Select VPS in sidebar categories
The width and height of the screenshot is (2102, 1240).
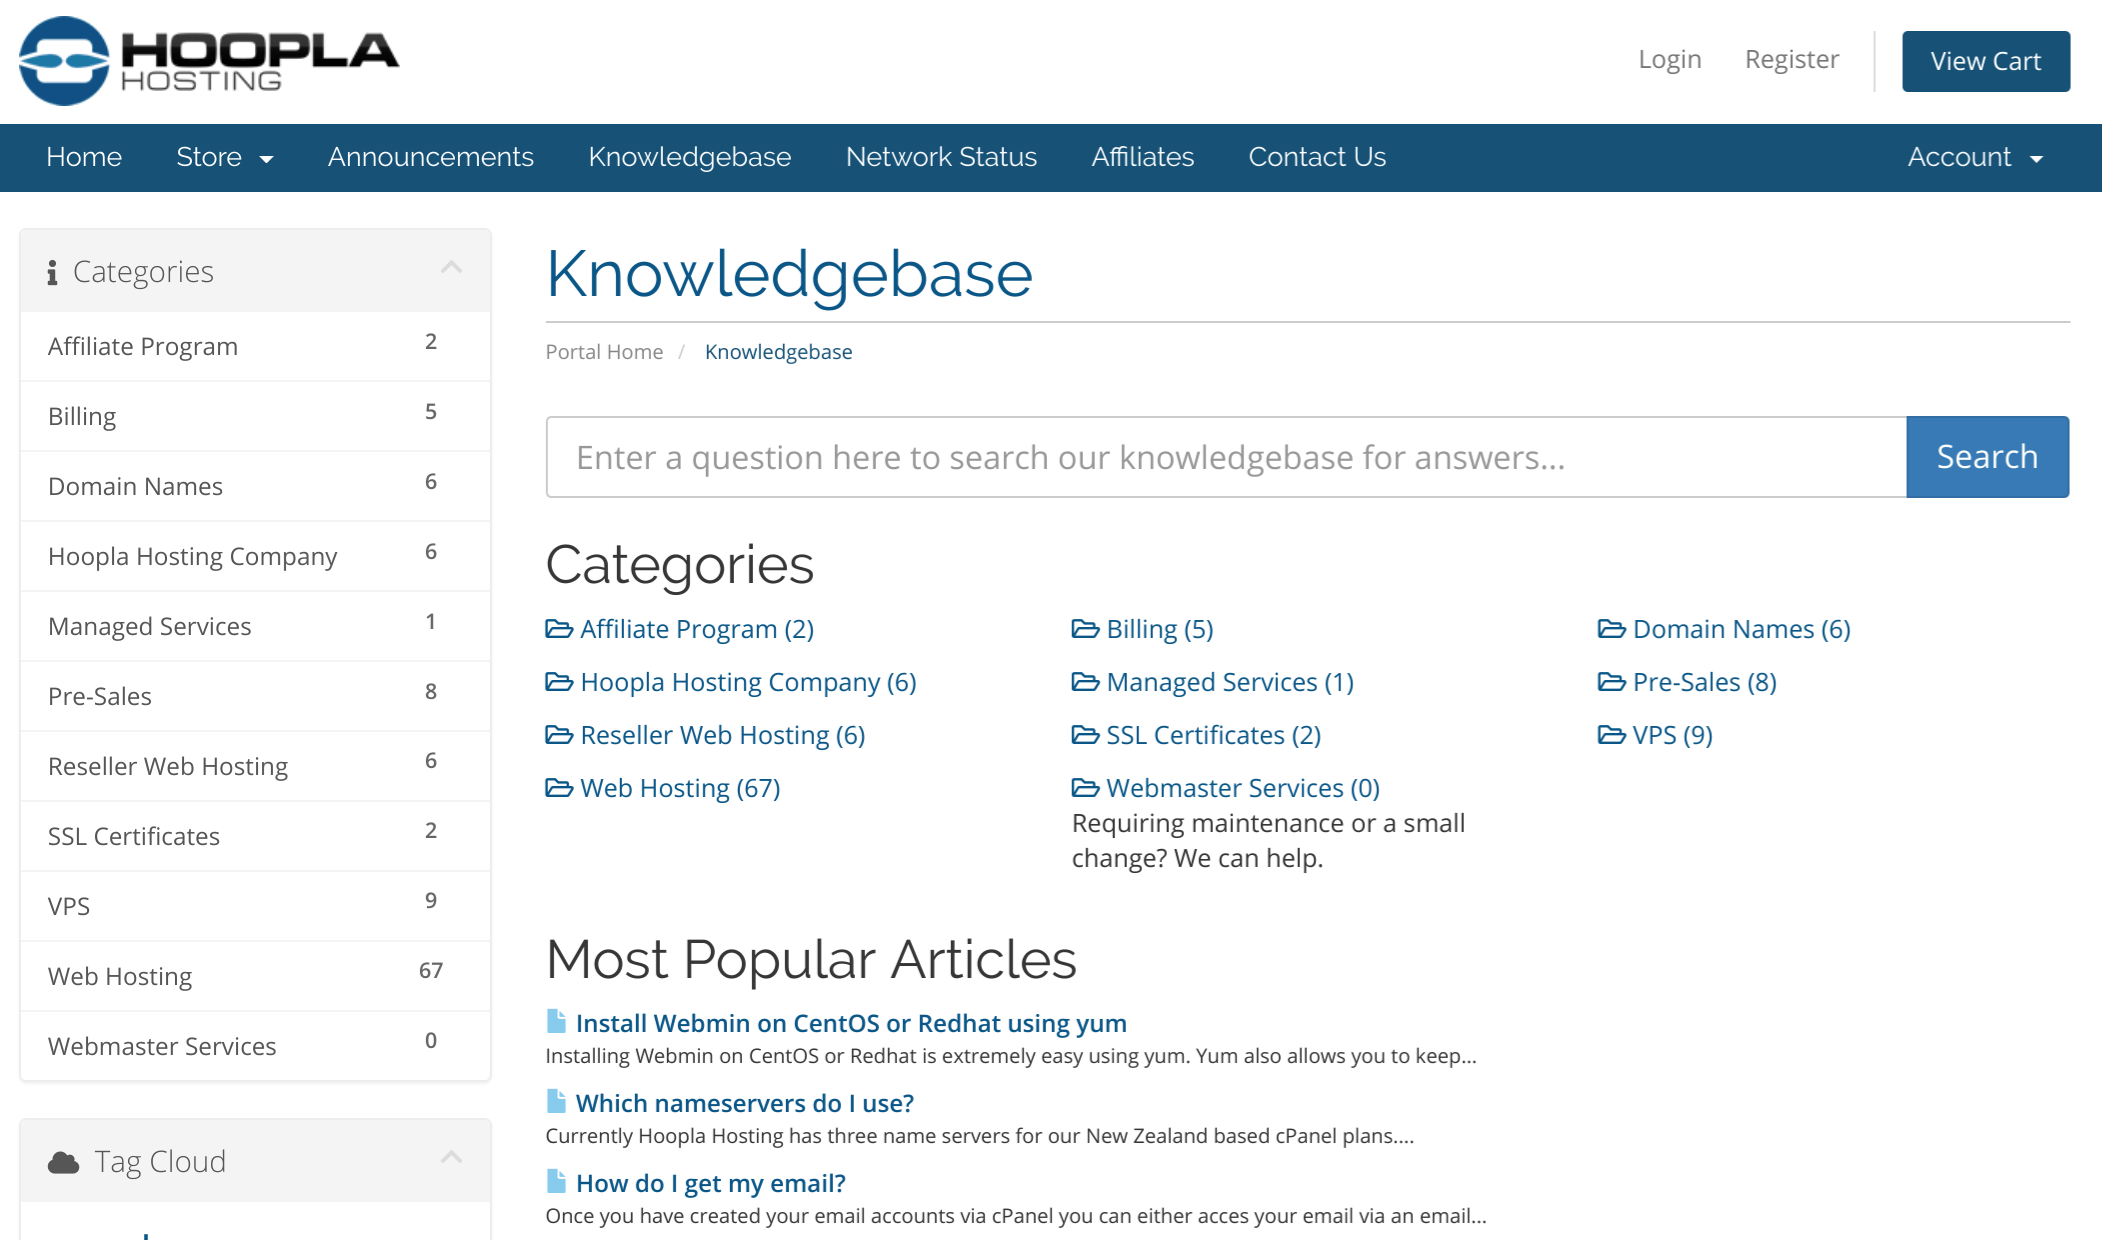pyautogui.click(x=255, y=906)
